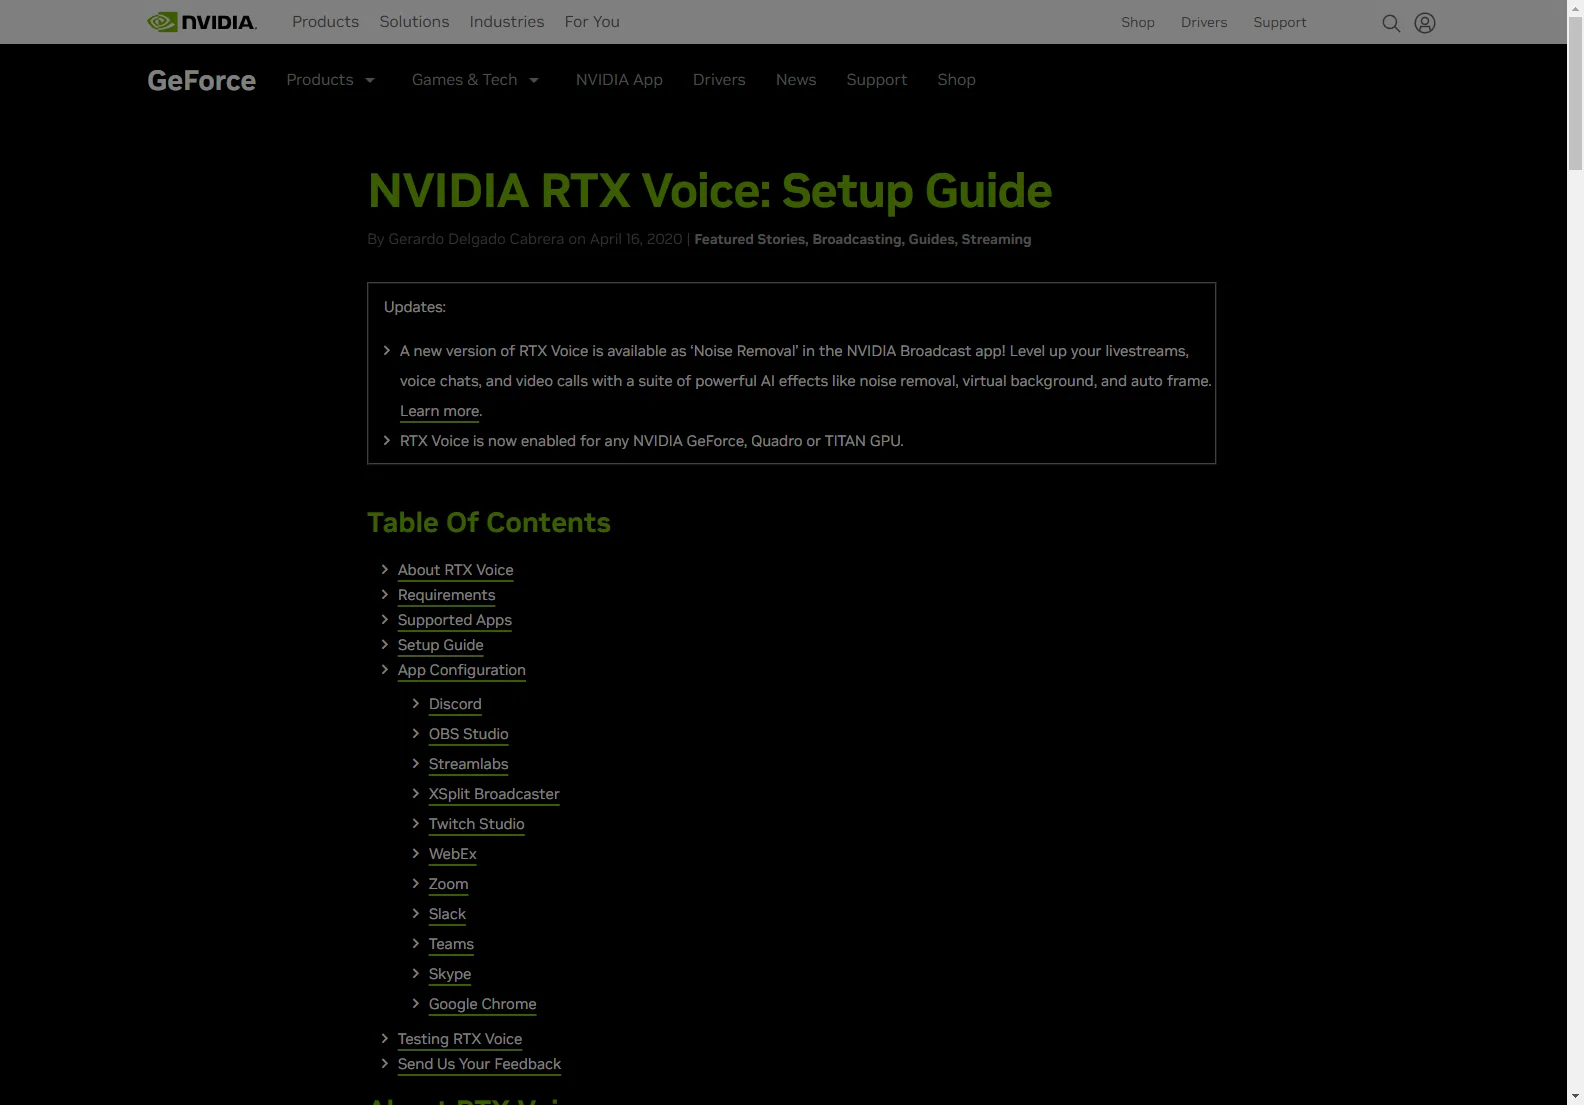The image size is (1584, 1105).
Task: Open Teams configuration link
Action: pos(451,944)
